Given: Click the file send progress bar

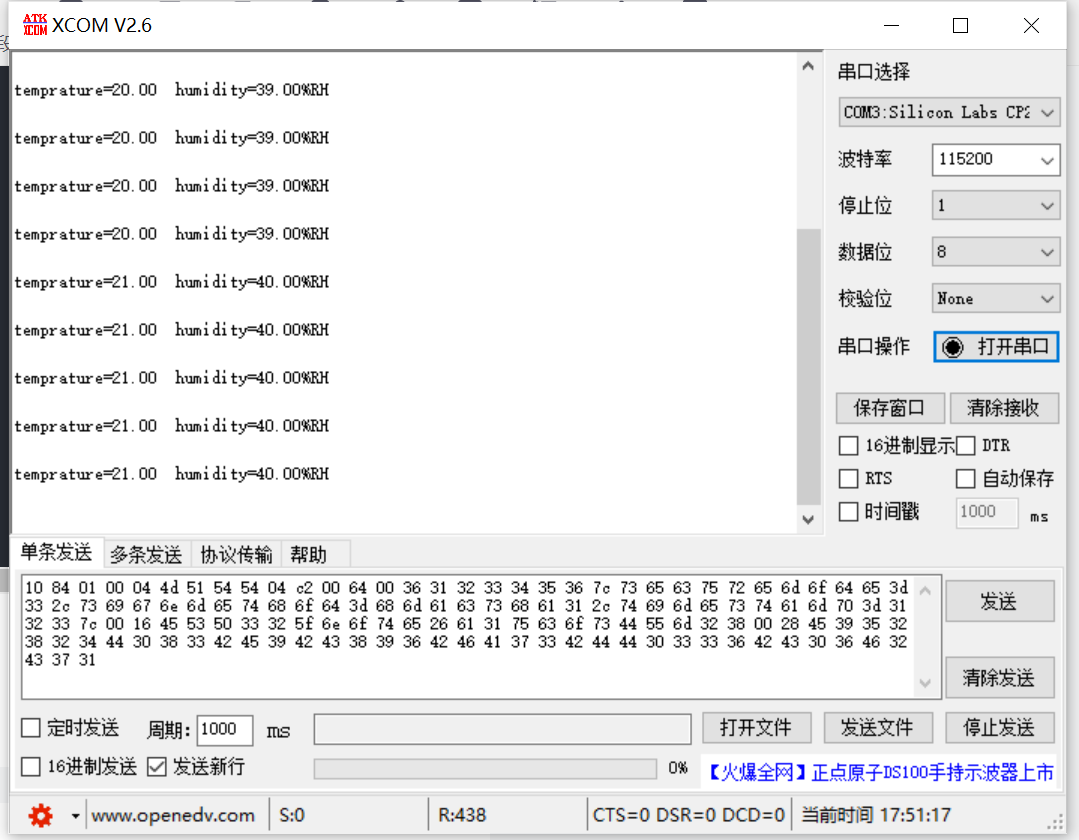Looking at the screenshot, I should 485,768.
